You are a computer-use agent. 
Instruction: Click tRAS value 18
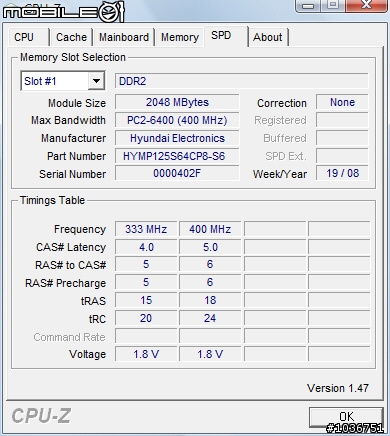(210, 300)
